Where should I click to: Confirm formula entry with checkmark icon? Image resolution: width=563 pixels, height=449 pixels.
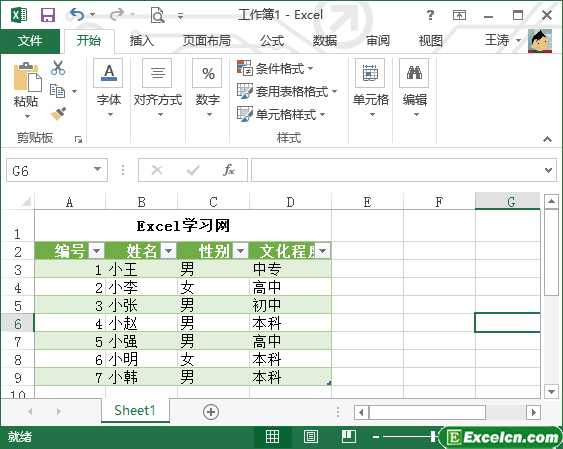193,170
